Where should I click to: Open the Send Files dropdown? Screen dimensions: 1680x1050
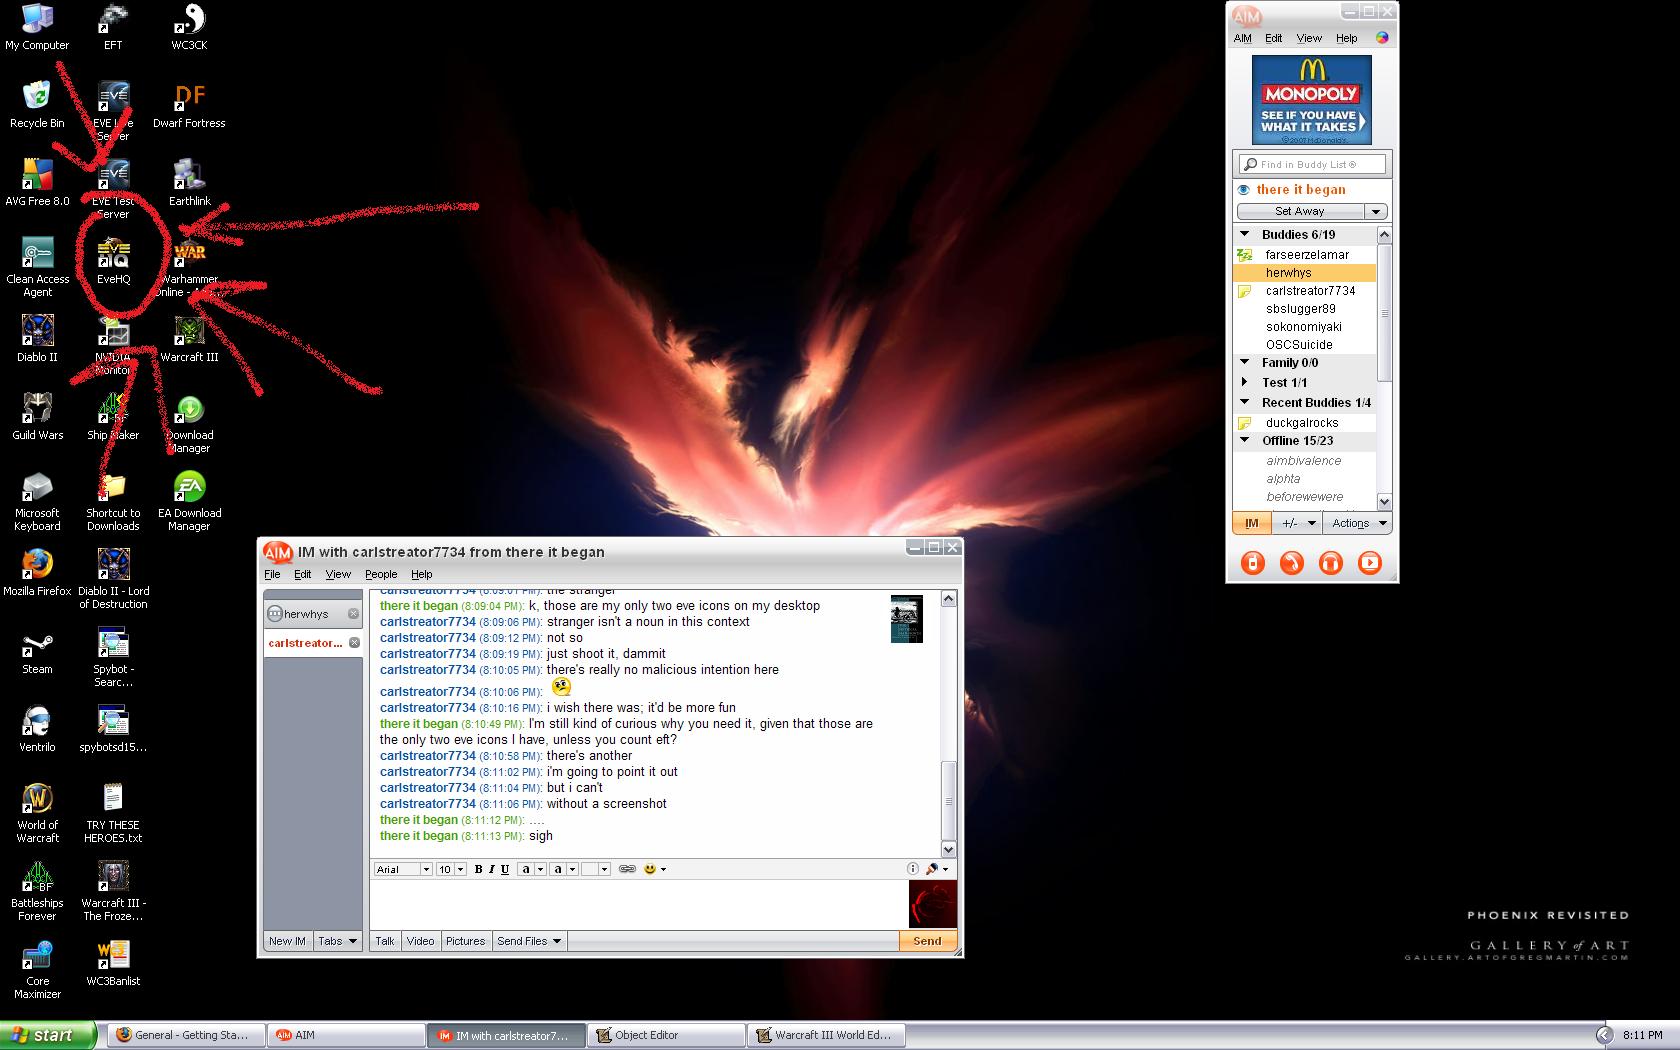pyautogui.click(x=530, y=941)
